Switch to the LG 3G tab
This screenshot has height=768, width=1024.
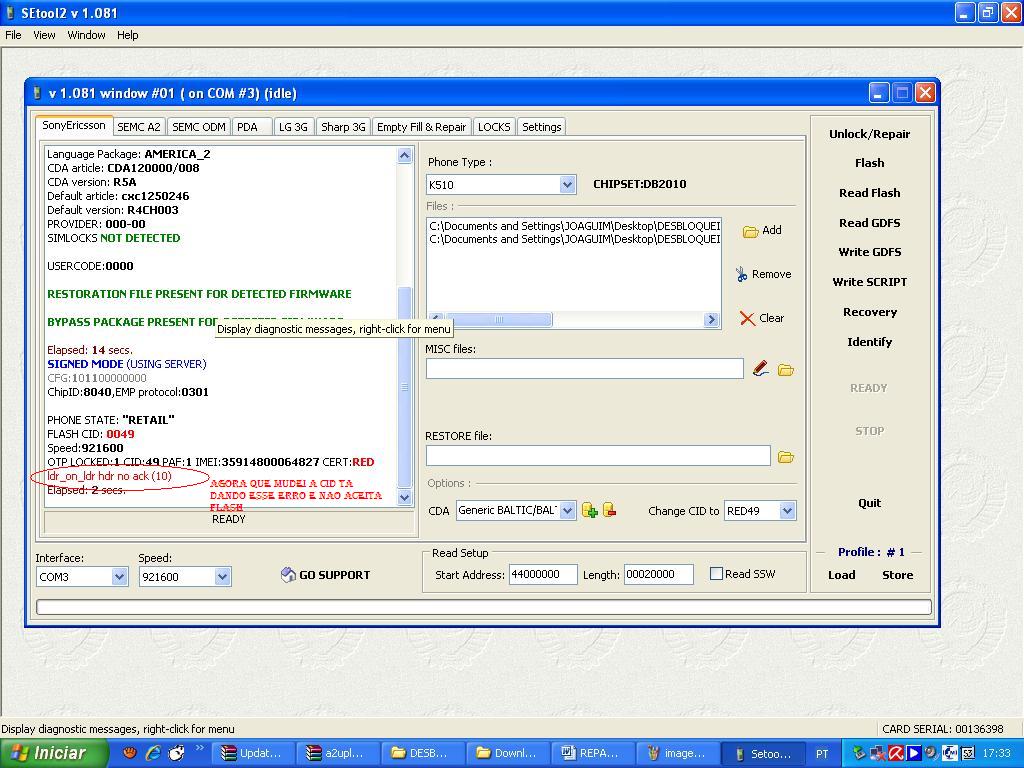tap(293, 127)
